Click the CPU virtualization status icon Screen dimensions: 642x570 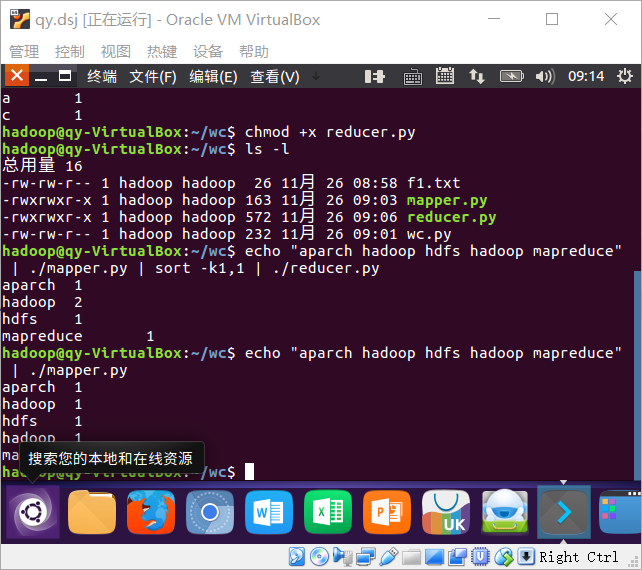(480, 556)
